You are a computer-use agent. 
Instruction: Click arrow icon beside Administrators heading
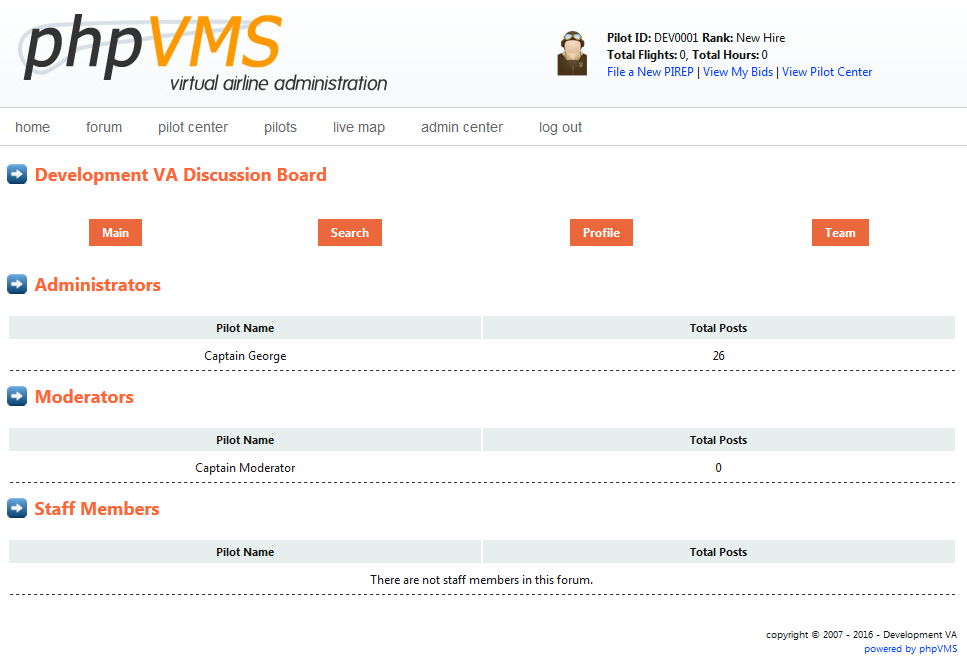point(17,284)
